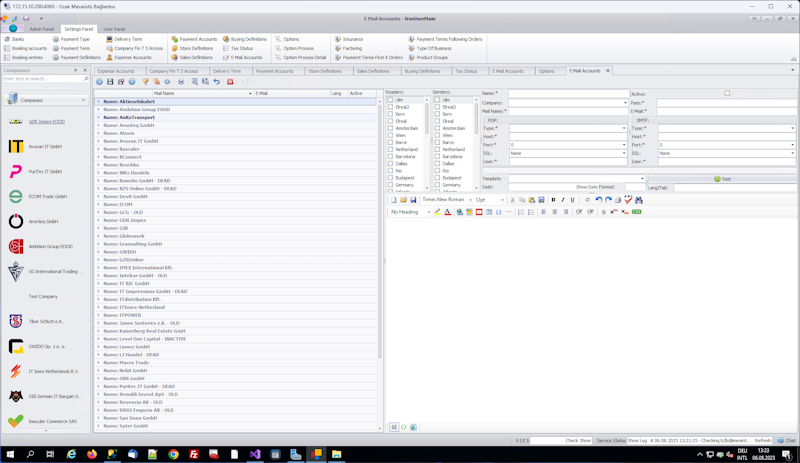This screenshot has height=463, width=800.
Task: Click the Test button
Action: click(x=722, y=179)
